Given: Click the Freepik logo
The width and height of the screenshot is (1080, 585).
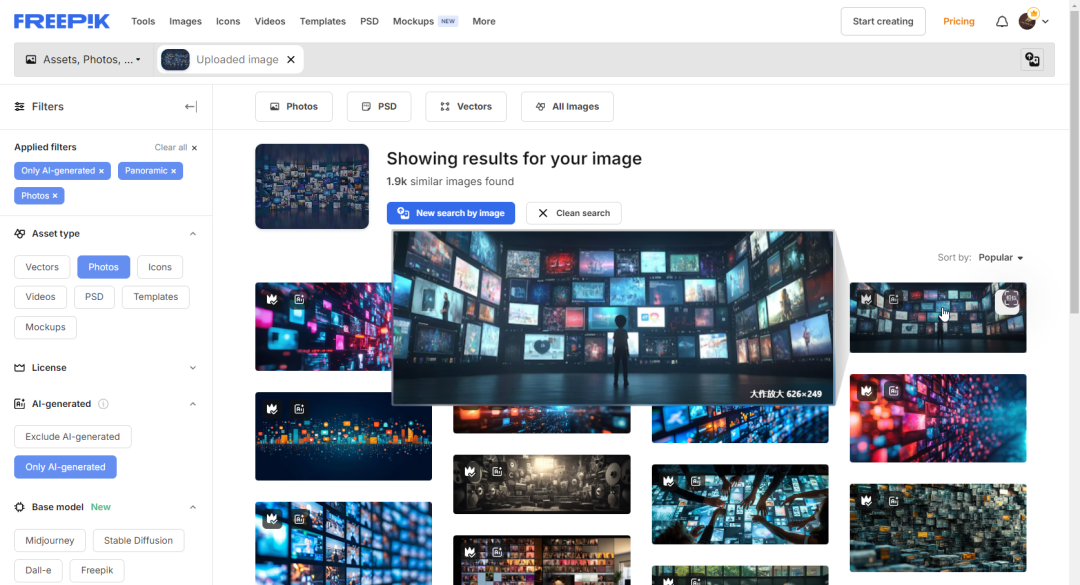Looking at the screenshot, I should click(x=61, y=21).
